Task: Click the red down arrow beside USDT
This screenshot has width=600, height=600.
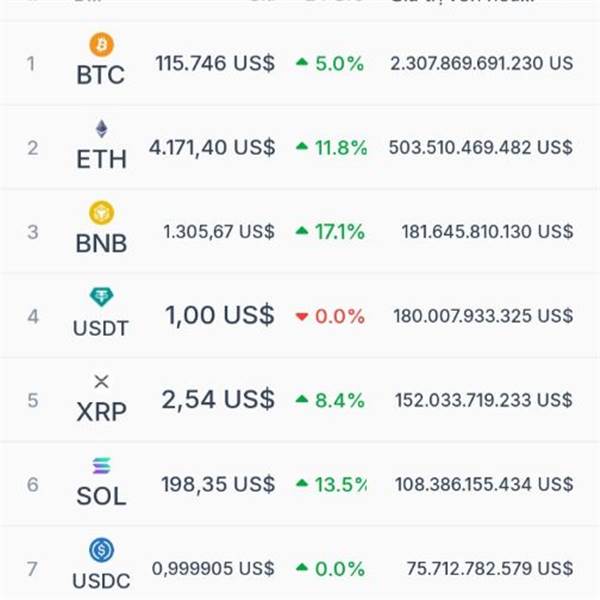Action: (x=302, y=316)
